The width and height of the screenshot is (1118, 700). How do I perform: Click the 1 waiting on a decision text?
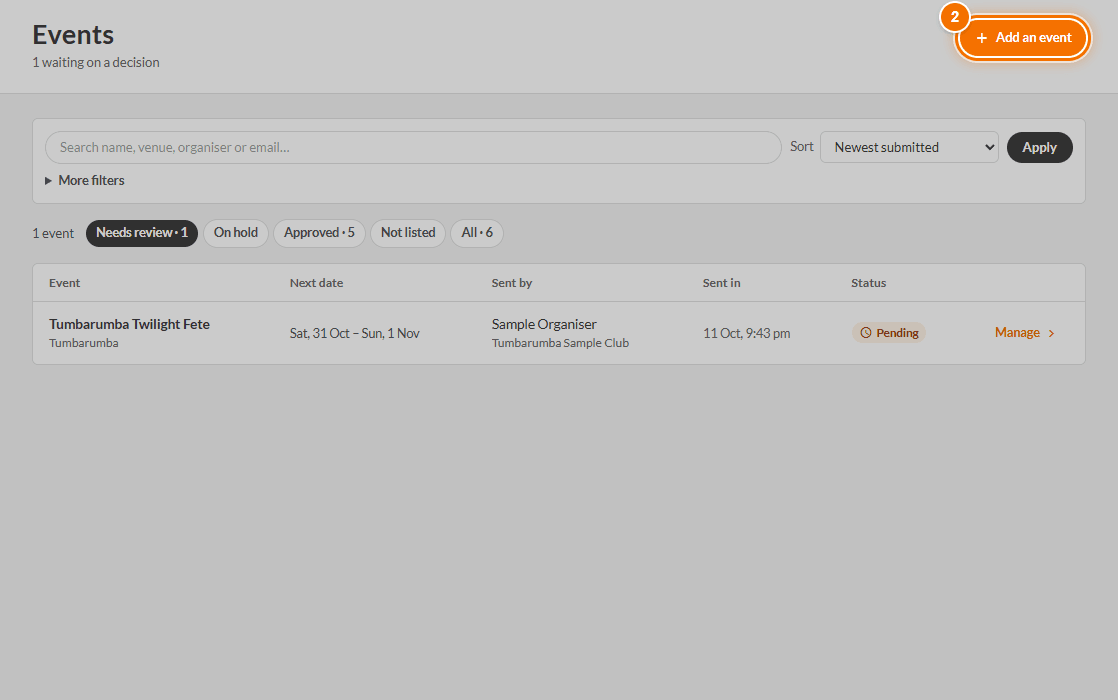[x=96, y=63]
